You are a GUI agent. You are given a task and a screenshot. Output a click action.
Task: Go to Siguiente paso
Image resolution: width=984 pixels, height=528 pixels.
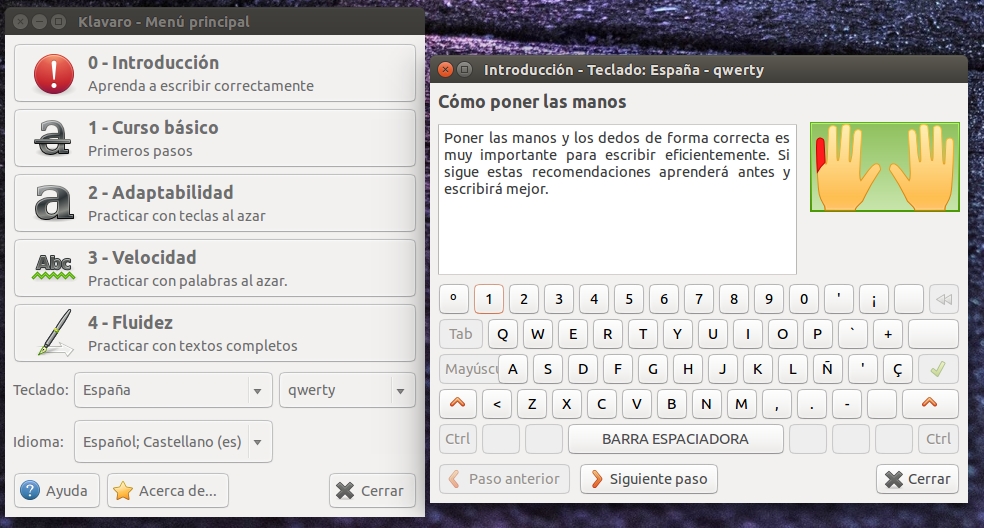649,479
